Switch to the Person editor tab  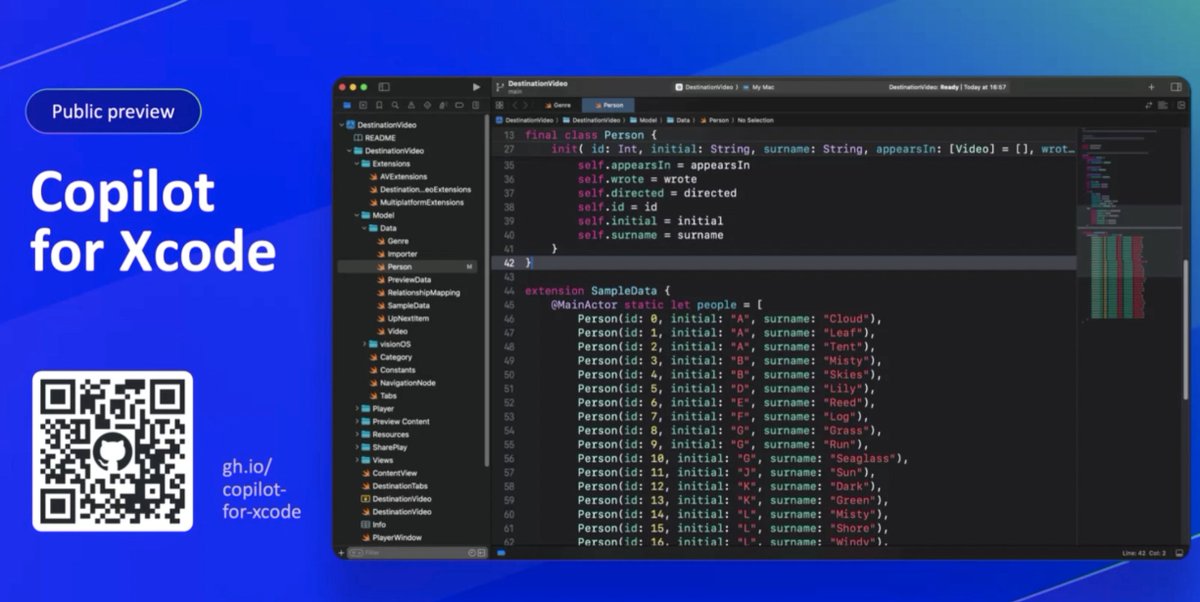[608, 104]
